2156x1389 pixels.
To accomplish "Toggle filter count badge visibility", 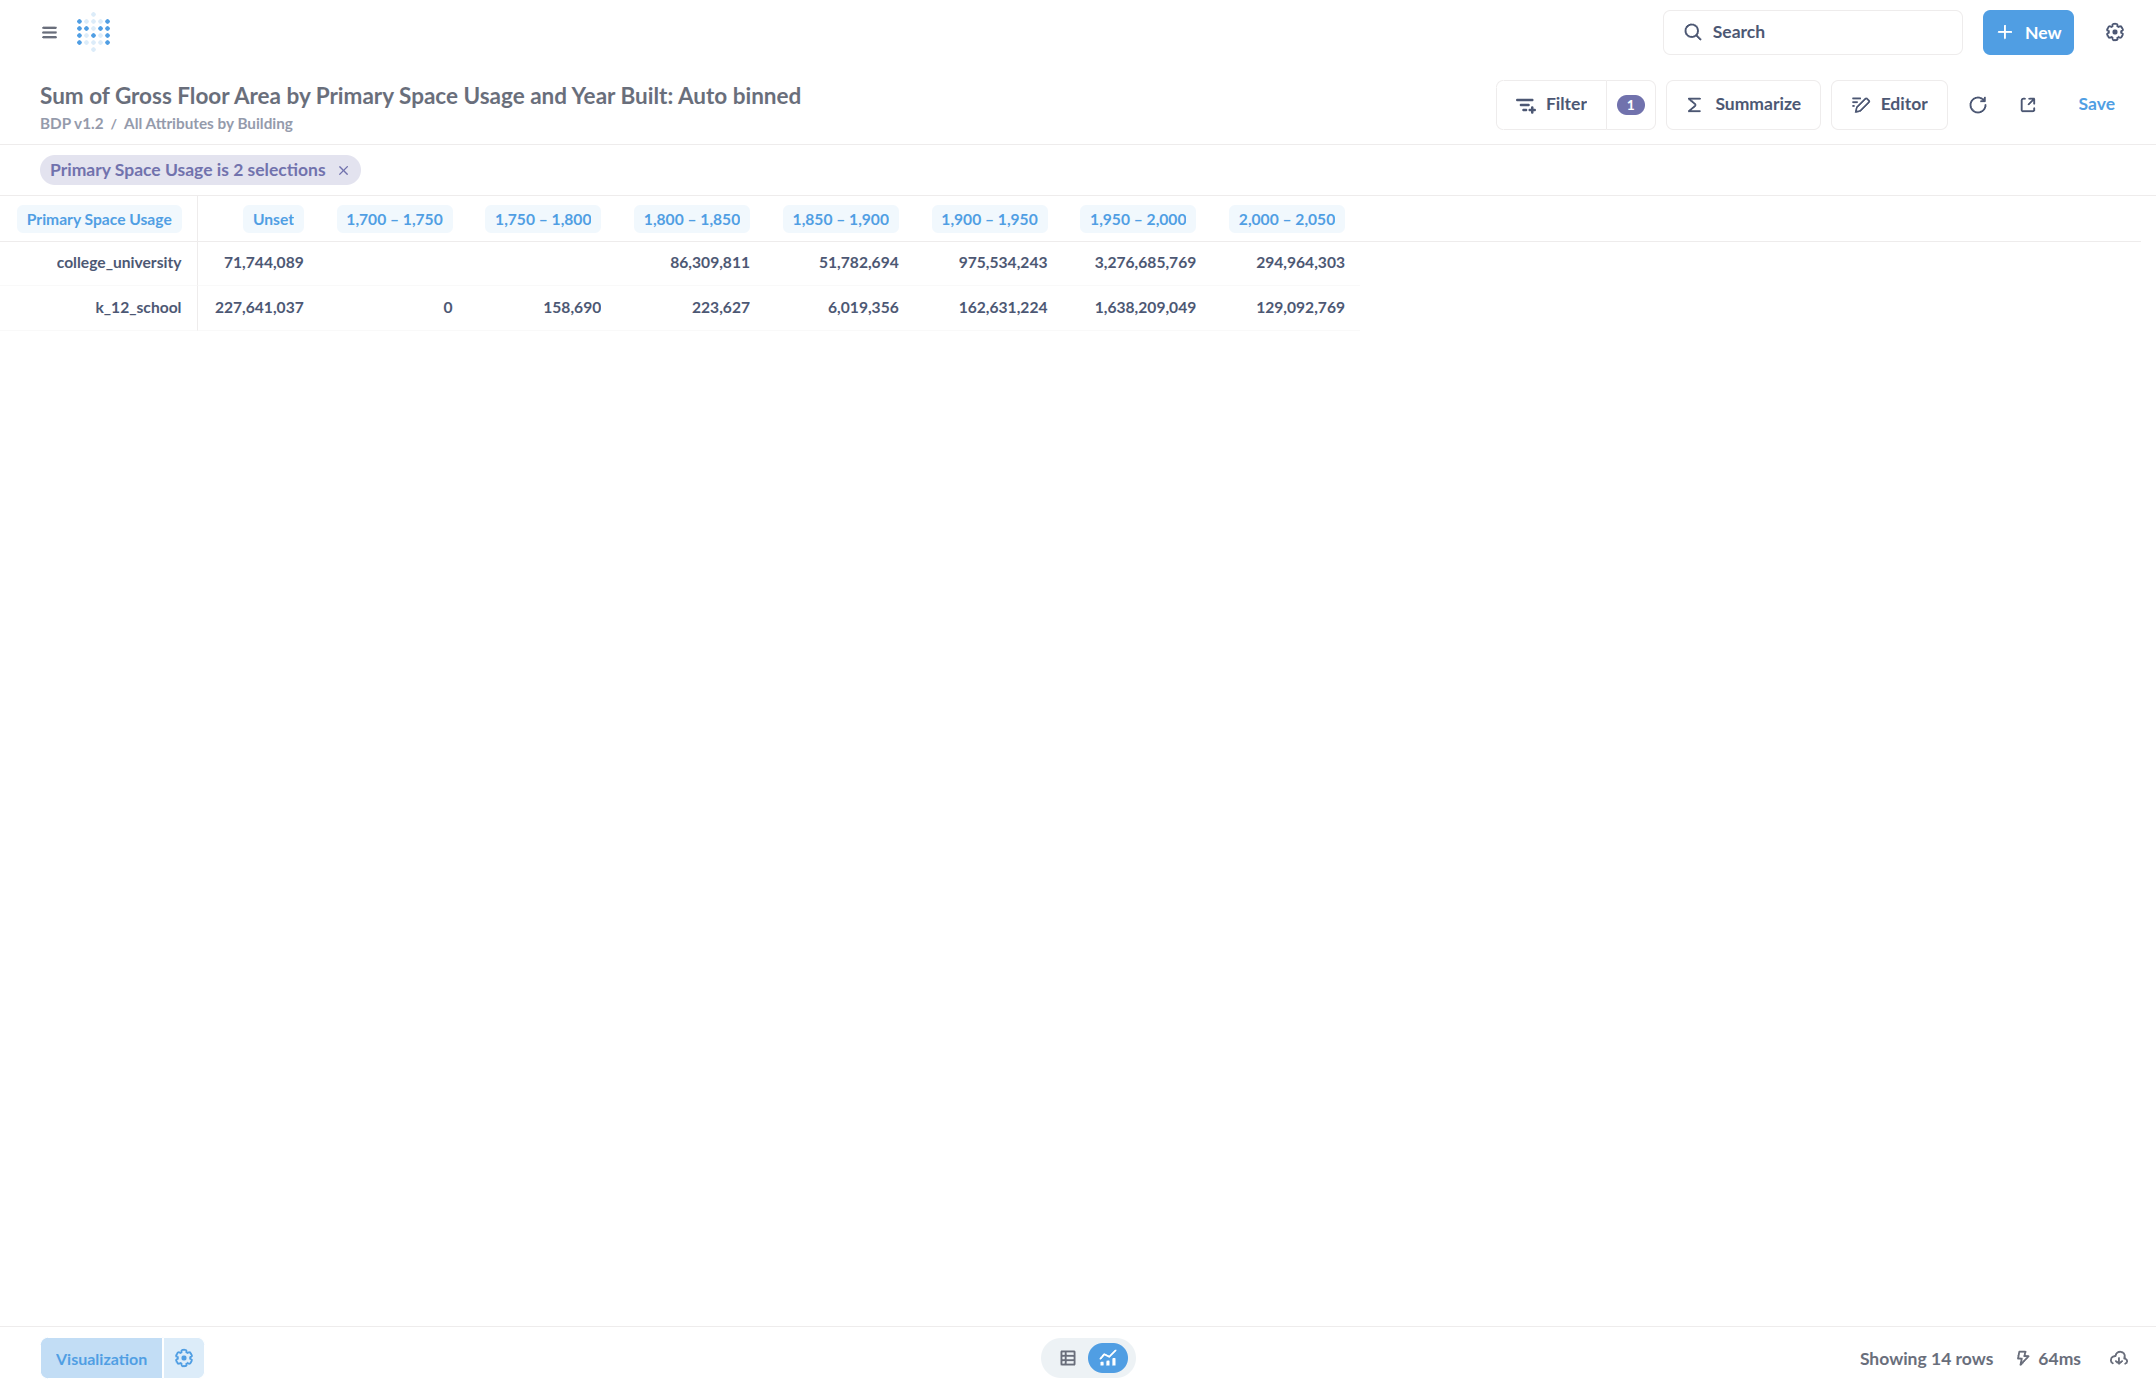I will [1630, 105].
